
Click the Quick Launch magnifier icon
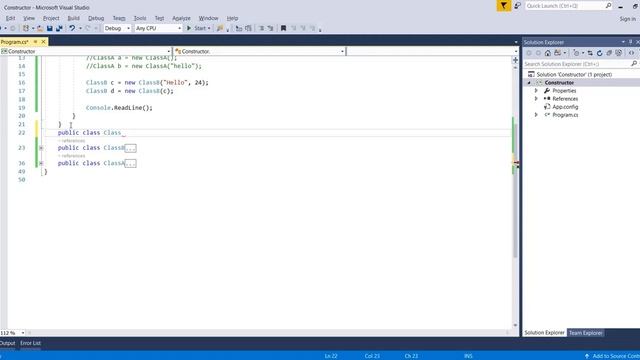[x=608, y=6]
